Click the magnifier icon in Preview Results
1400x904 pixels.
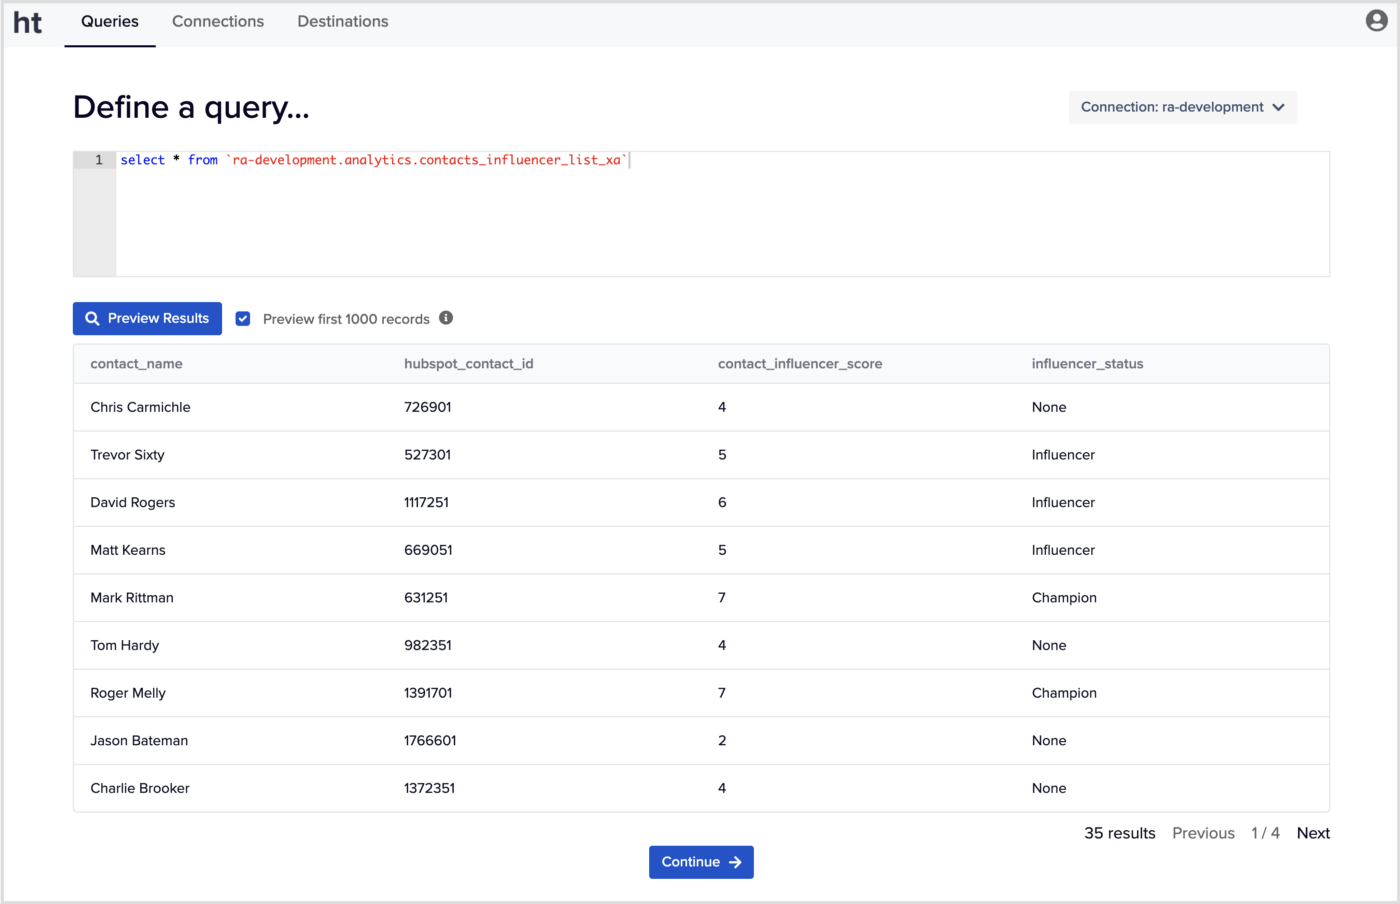tap(92, 319)
